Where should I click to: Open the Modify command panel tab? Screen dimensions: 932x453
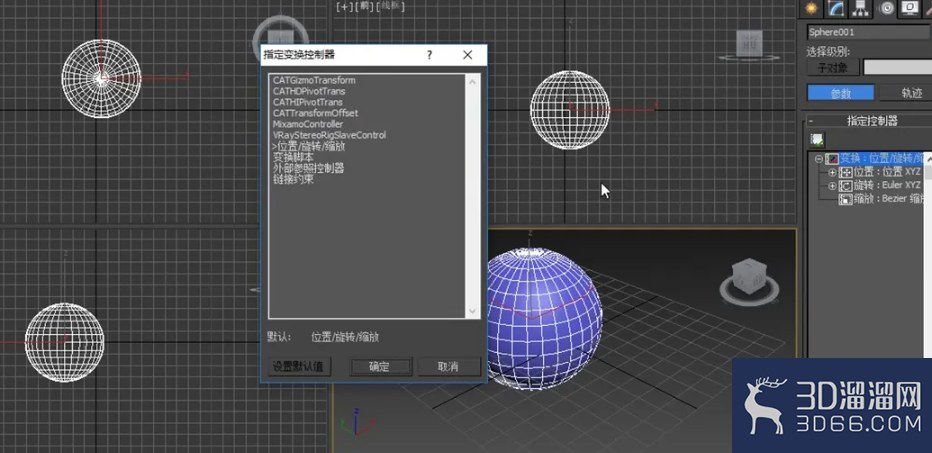(x=836, y=8)
